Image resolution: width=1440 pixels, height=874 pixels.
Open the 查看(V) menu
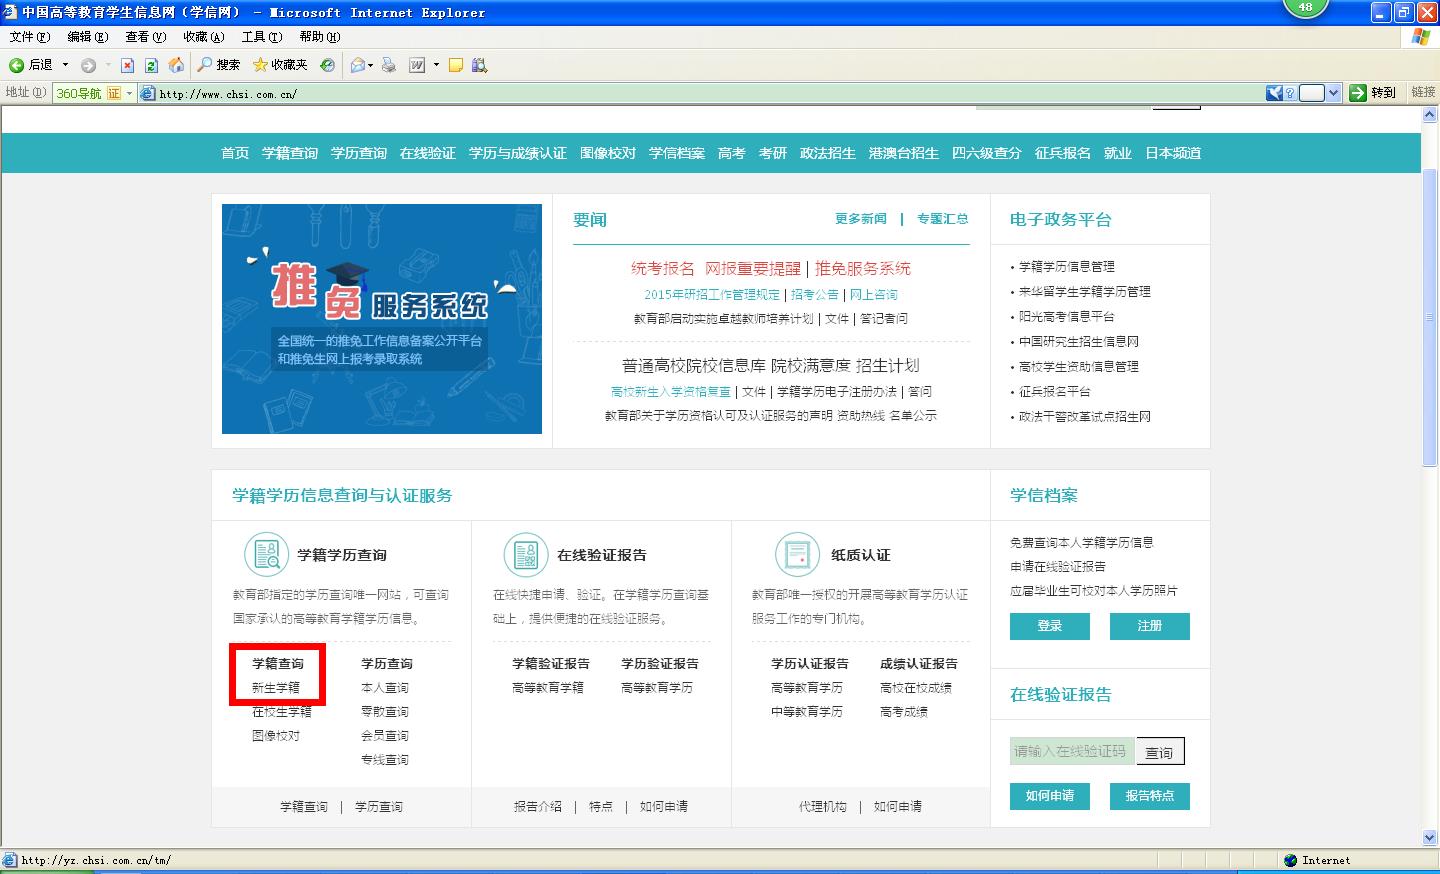point(145,37)
